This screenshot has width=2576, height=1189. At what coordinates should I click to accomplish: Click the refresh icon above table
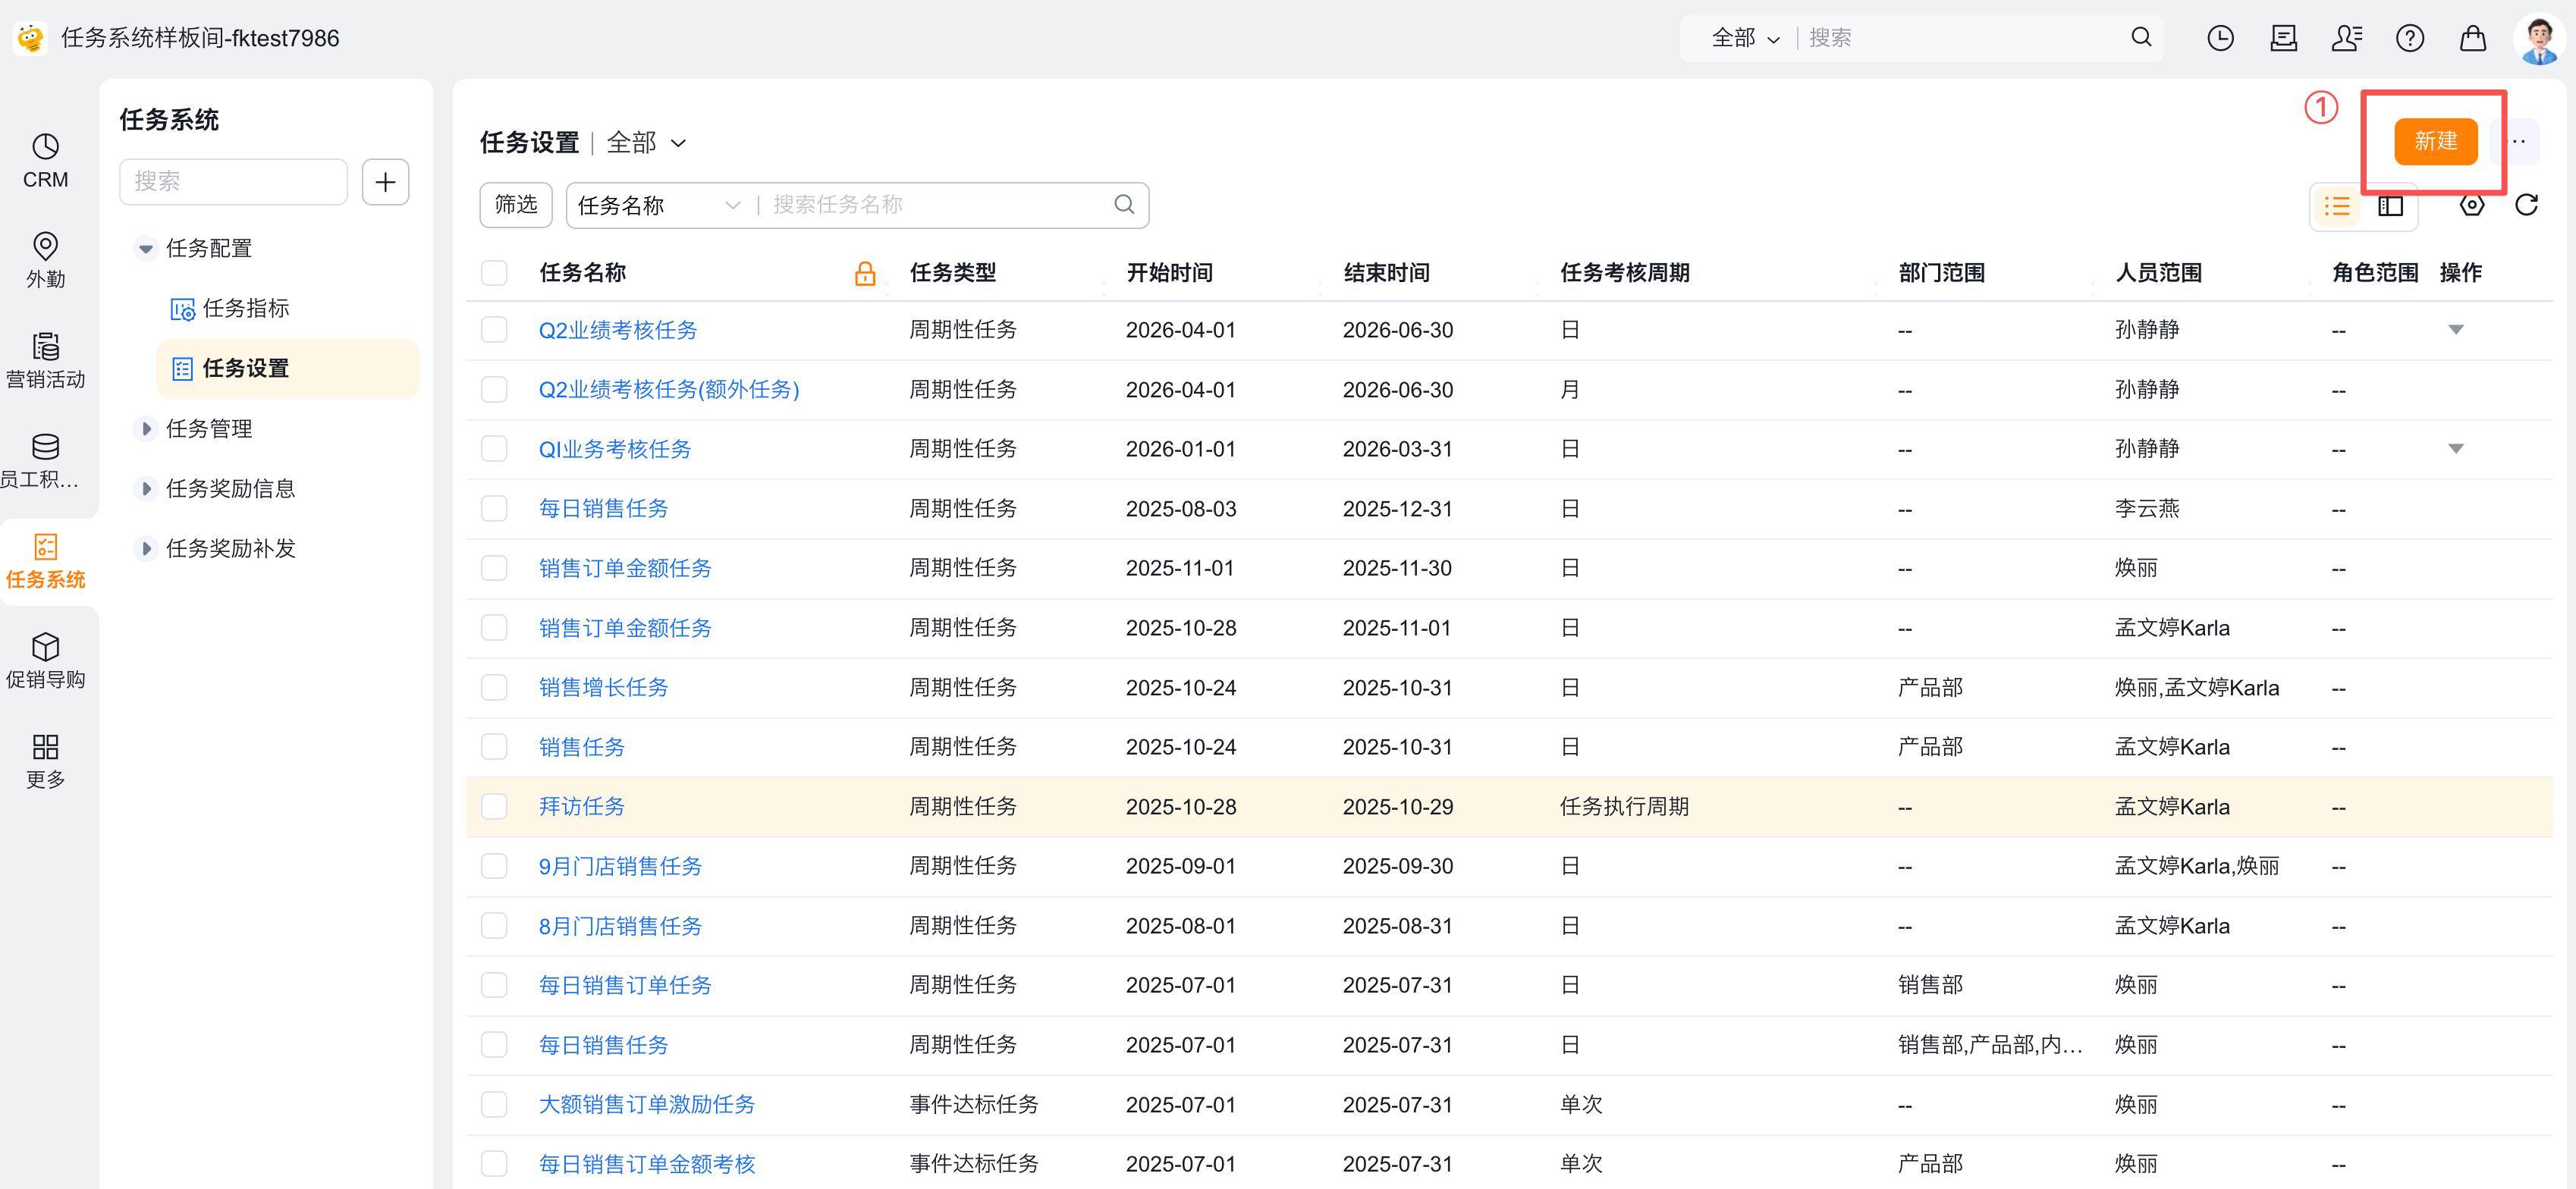click(2526, 205)
